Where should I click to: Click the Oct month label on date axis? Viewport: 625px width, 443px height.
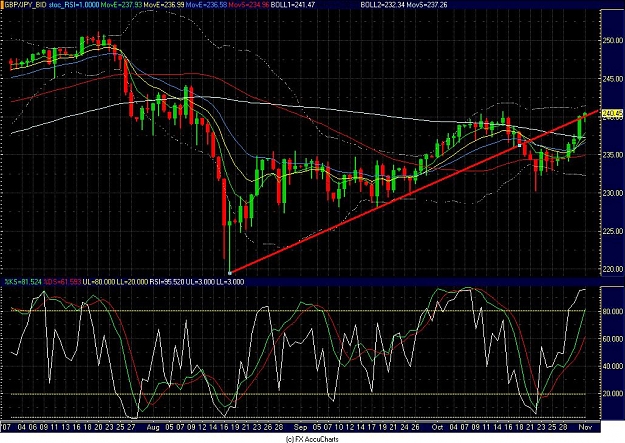pyautogui.click(x=437, y=427)
